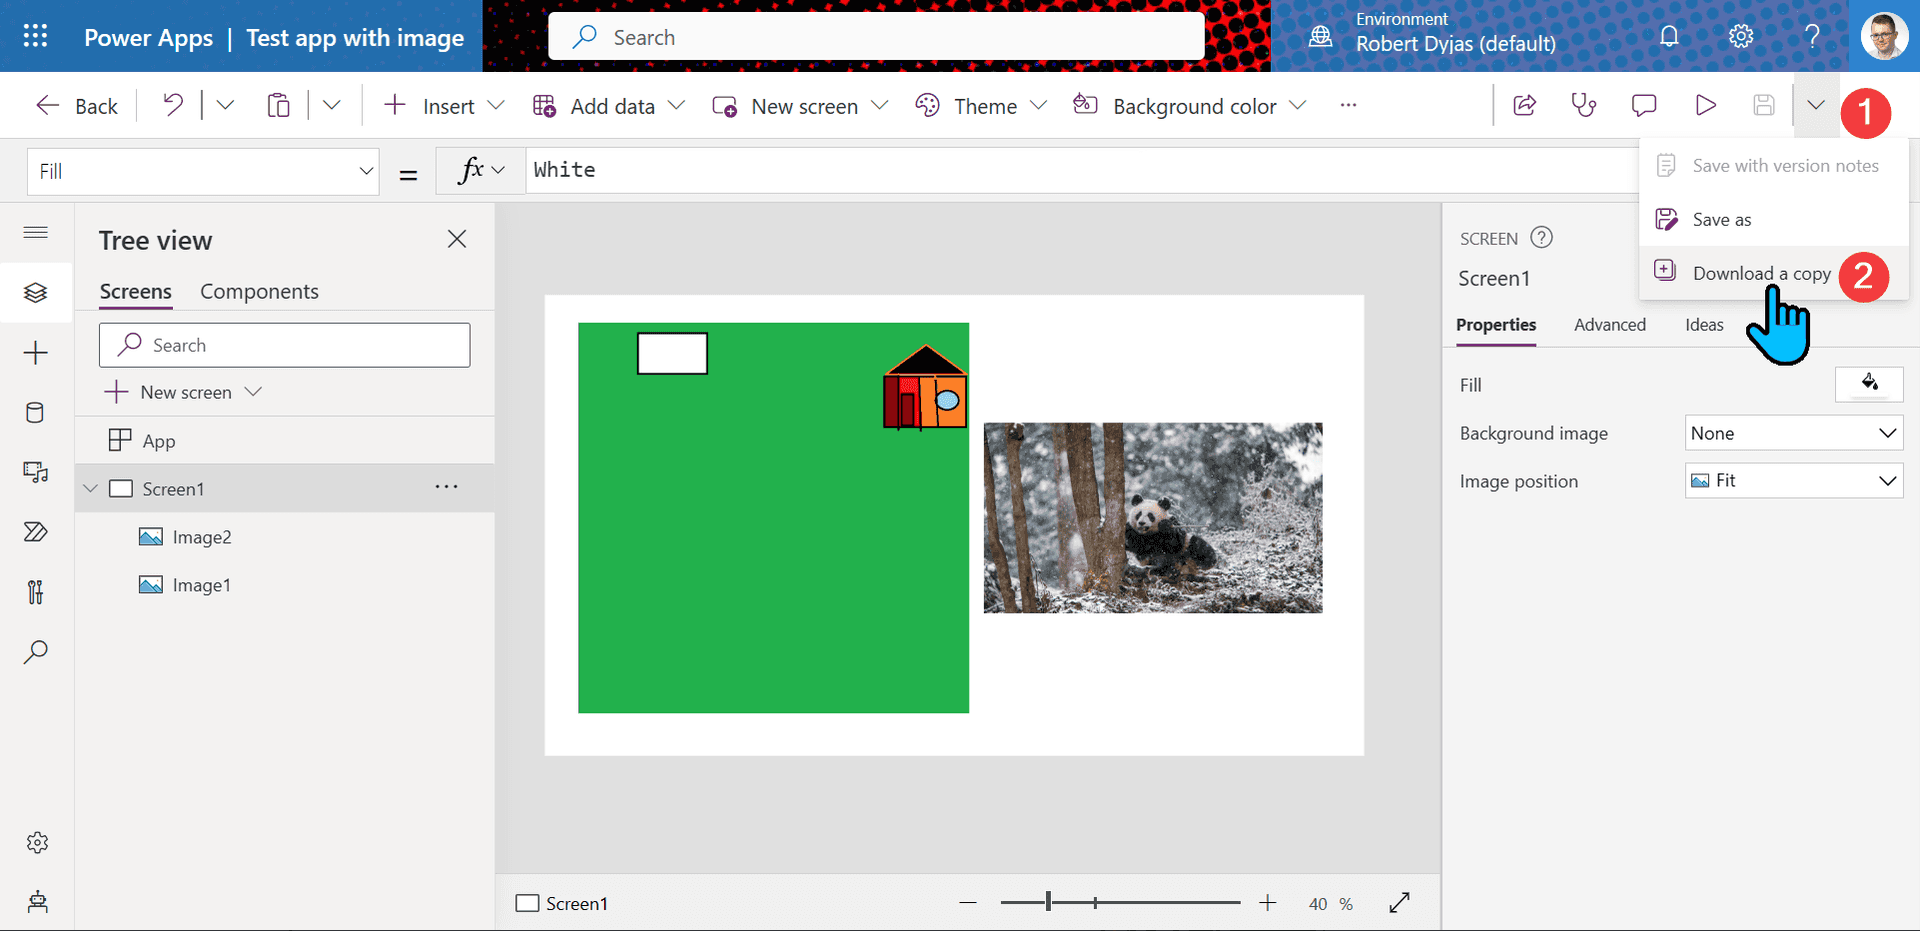Viewport: 1920px width, 931px height.
Task: Select Save as from the menu
Action: pyautogui.click(x=1721, y=219)
